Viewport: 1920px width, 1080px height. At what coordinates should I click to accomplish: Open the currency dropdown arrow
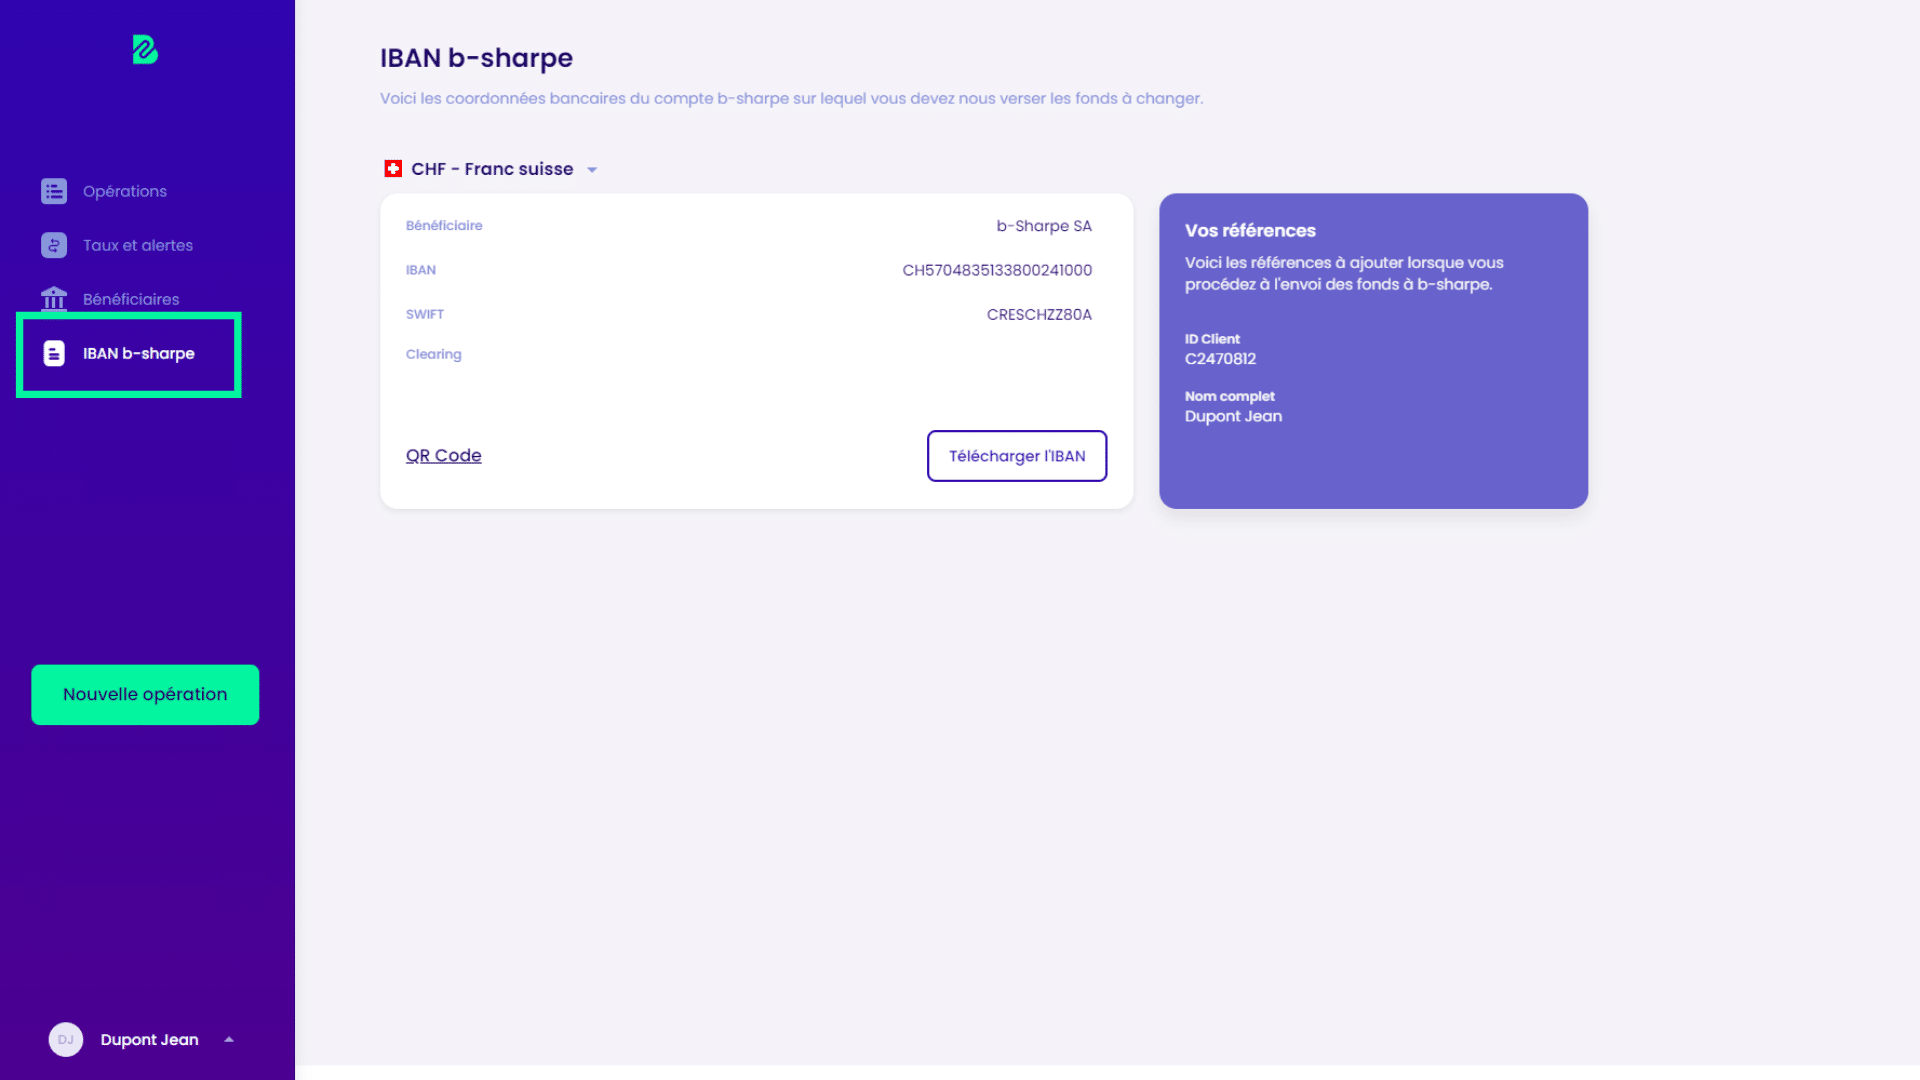(592, 170)
